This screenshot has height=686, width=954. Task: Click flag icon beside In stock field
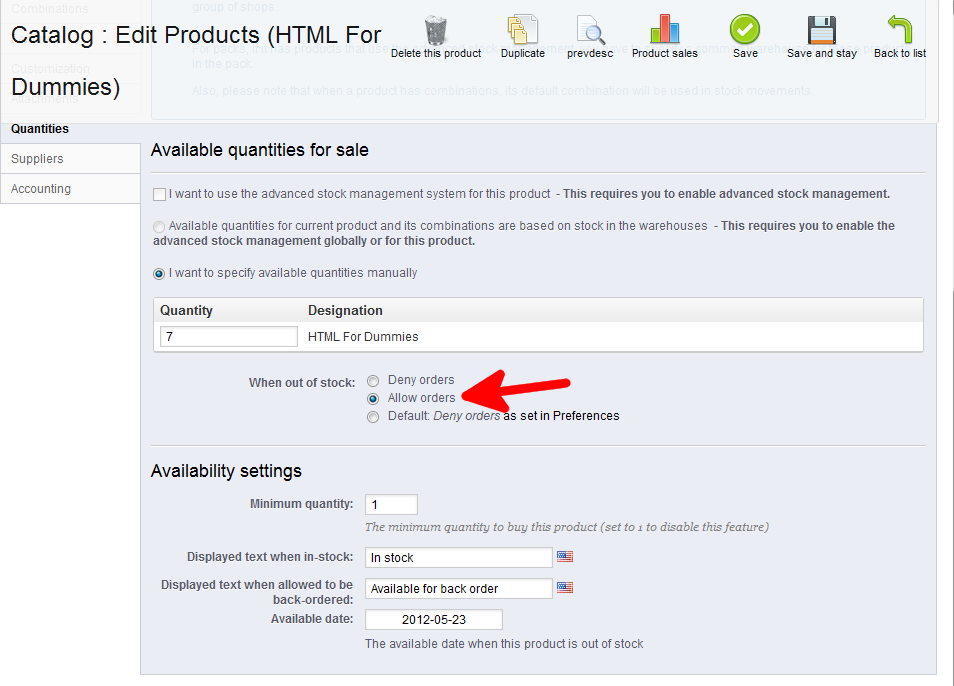(x=565, y=556)
